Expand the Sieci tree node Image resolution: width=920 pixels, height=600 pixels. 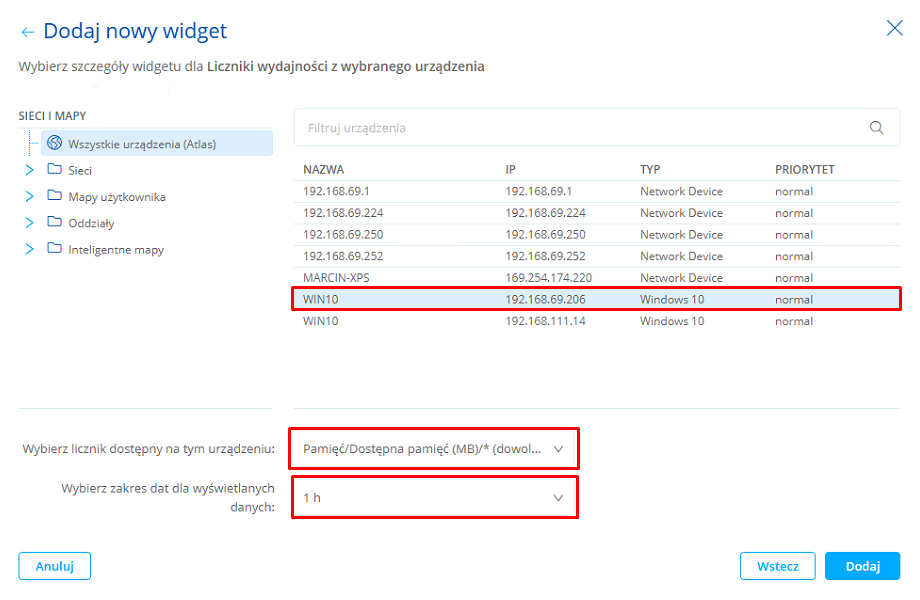[x=29, y=170]
